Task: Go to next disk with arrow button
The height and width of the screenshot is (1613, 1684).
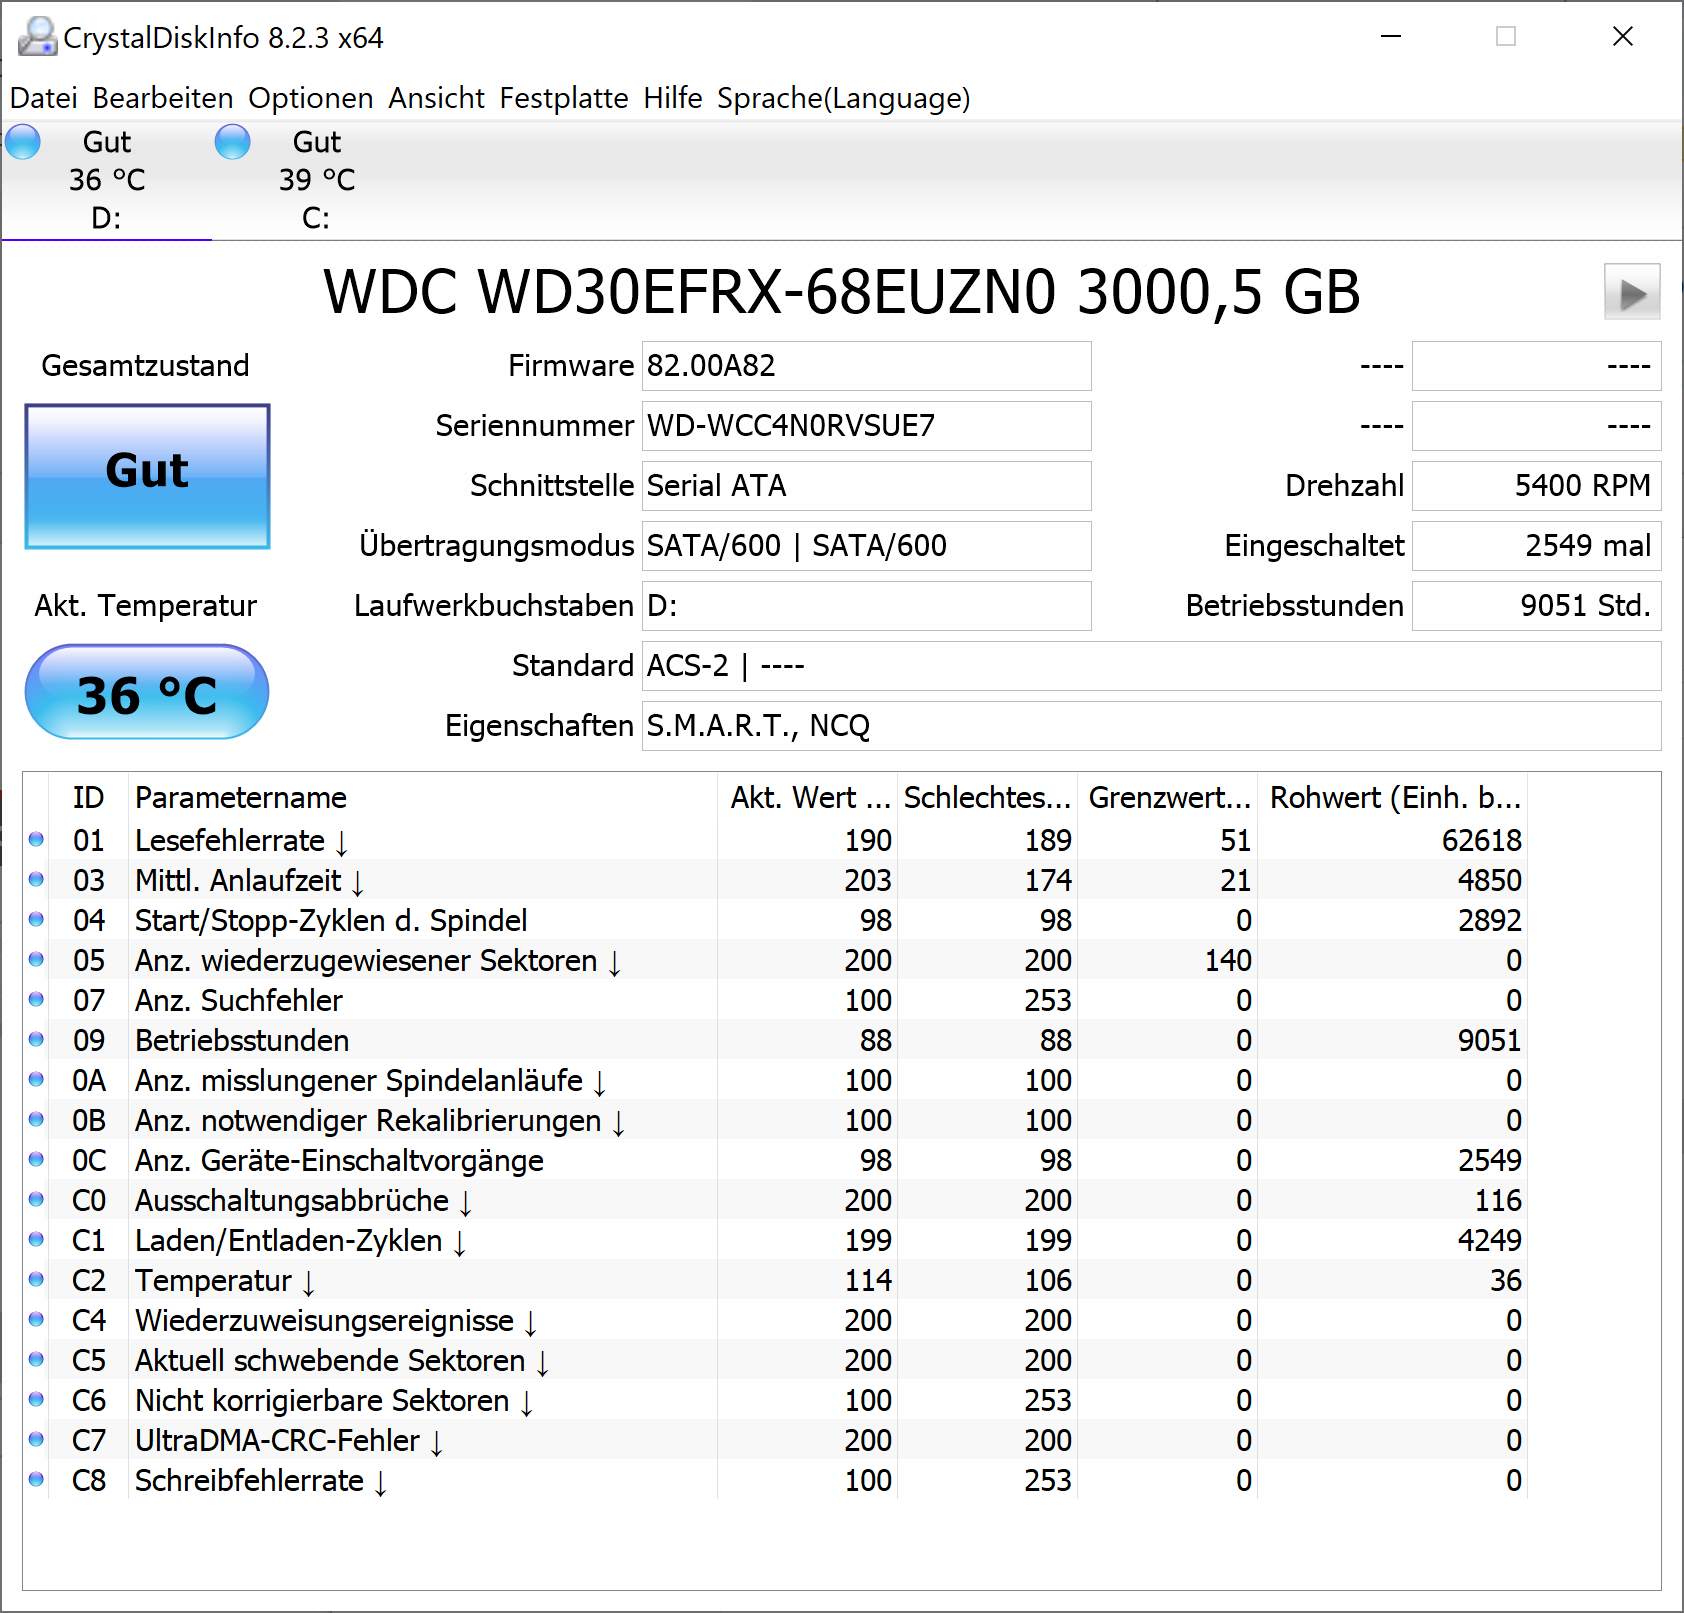Action: (x=1632, y=292)
